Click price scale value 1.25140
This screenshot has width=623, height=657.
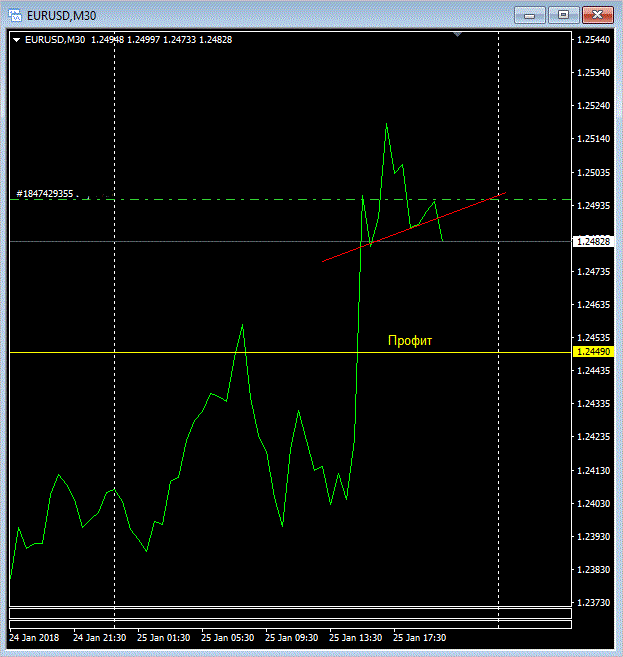tap(594, 139)
